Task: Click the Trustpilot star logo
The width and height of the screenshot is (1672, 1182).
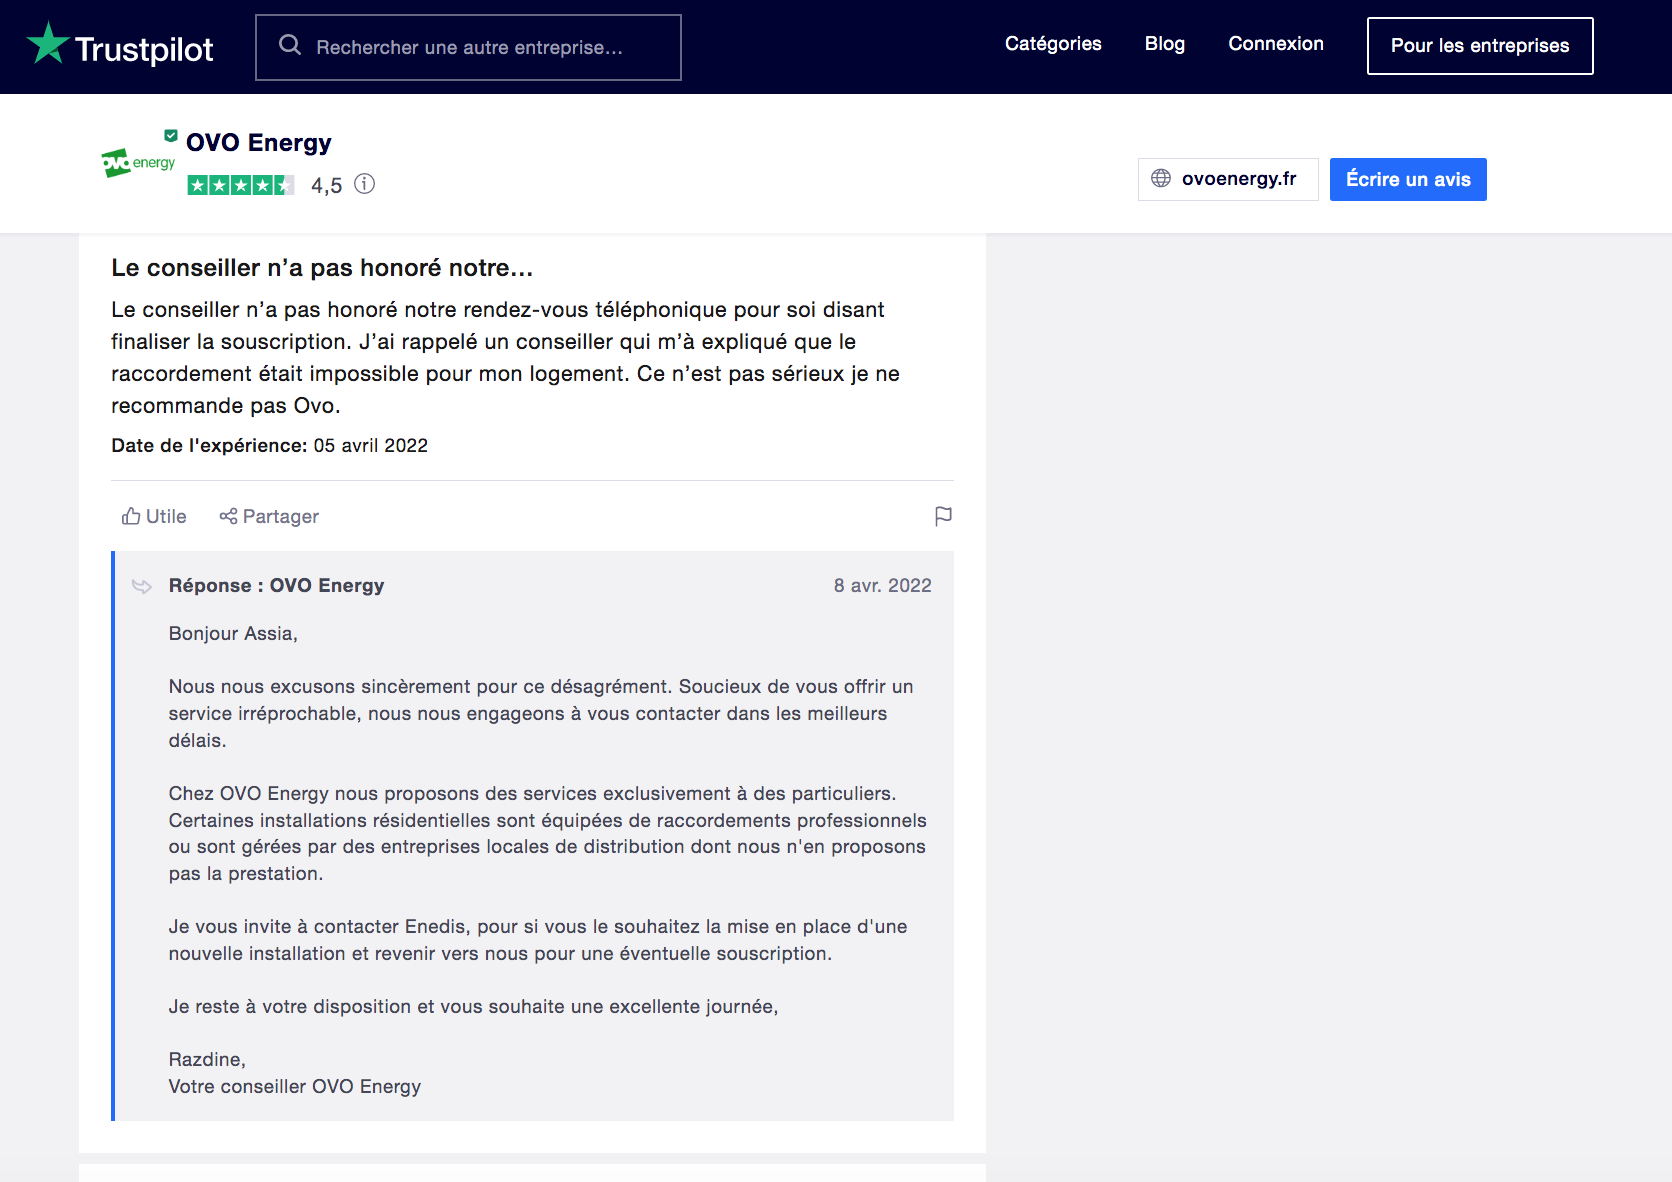Action: [x=47, y=44]
